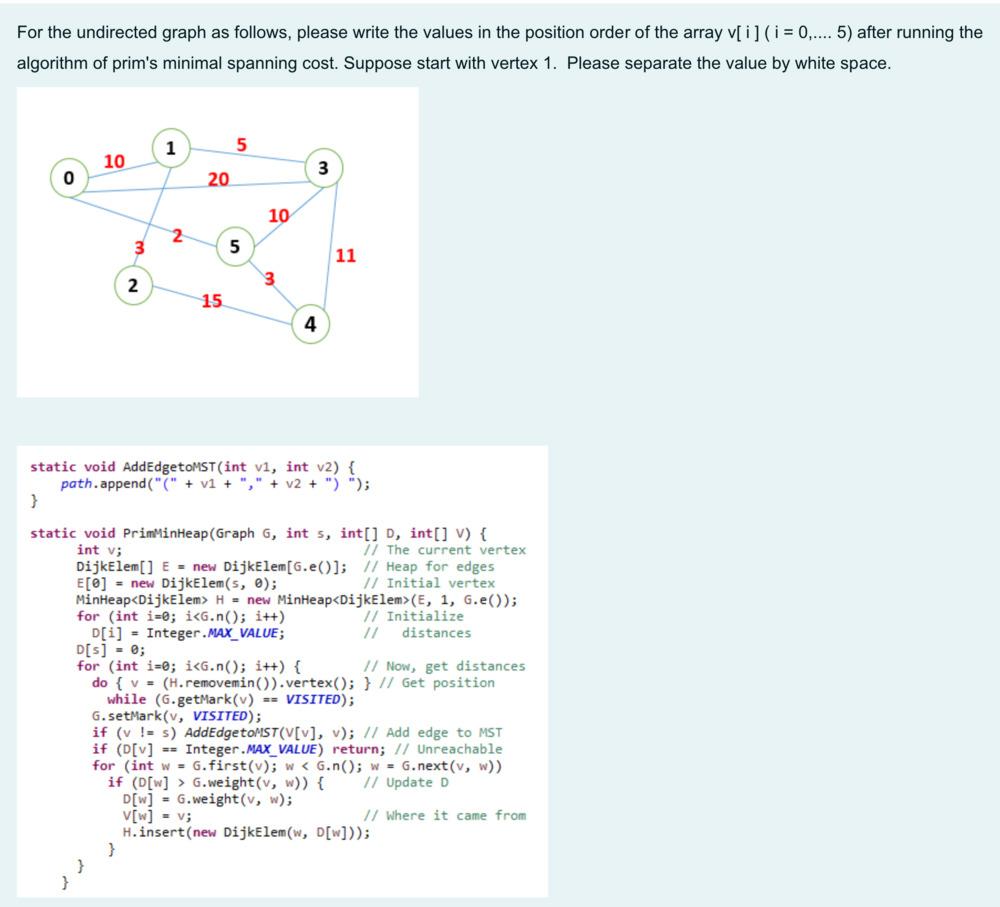Click vertex 0 on the graph
1000x907 pixels.
67,177
